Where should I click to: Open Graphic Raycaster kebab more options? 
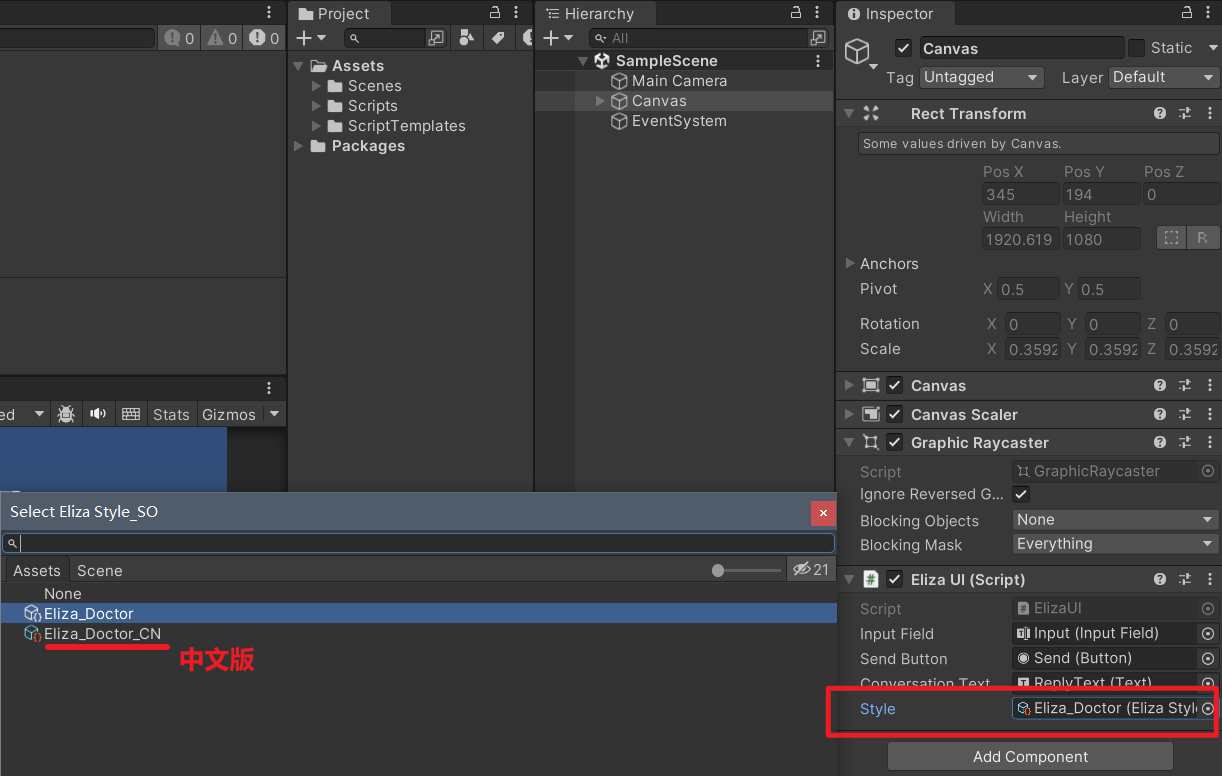tap(1209, 443)
